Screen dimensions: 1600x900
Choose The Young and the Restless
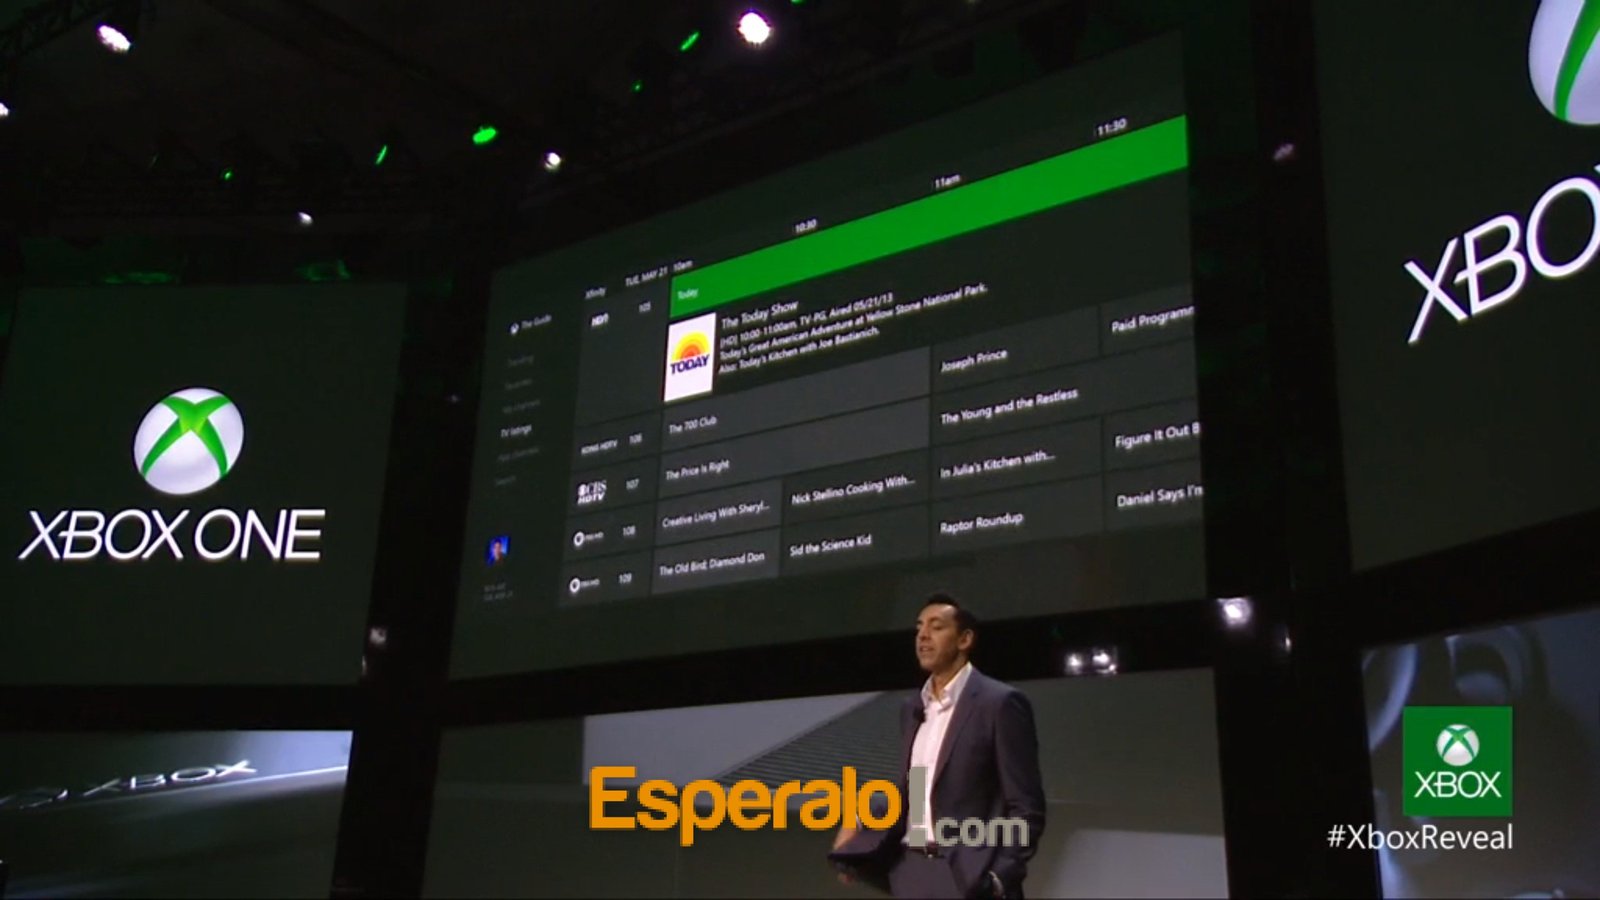coord(1009,405)
